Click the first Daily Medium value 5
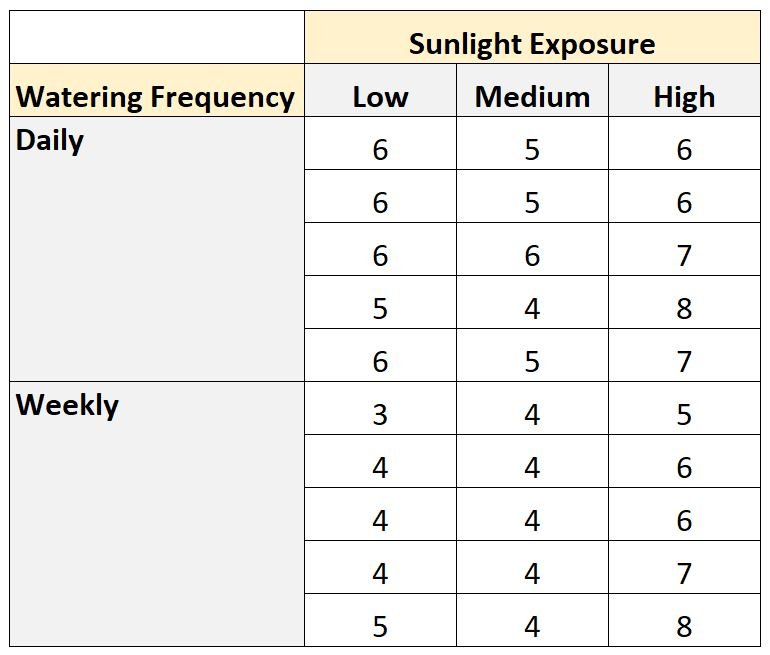Screen dimensions: 770x655 coord(532,143)
